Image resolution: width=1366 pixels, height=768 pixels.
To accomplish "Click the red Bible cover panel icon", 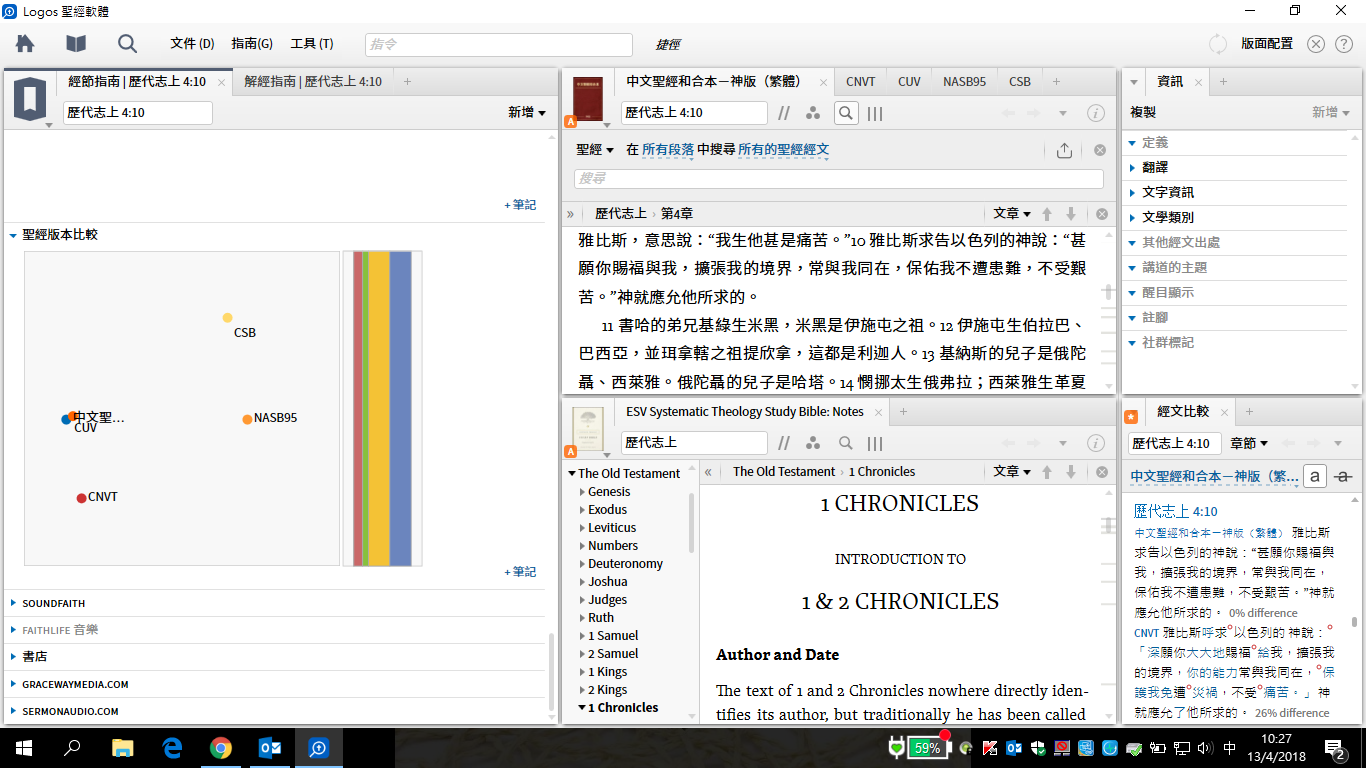I will 588,100.
